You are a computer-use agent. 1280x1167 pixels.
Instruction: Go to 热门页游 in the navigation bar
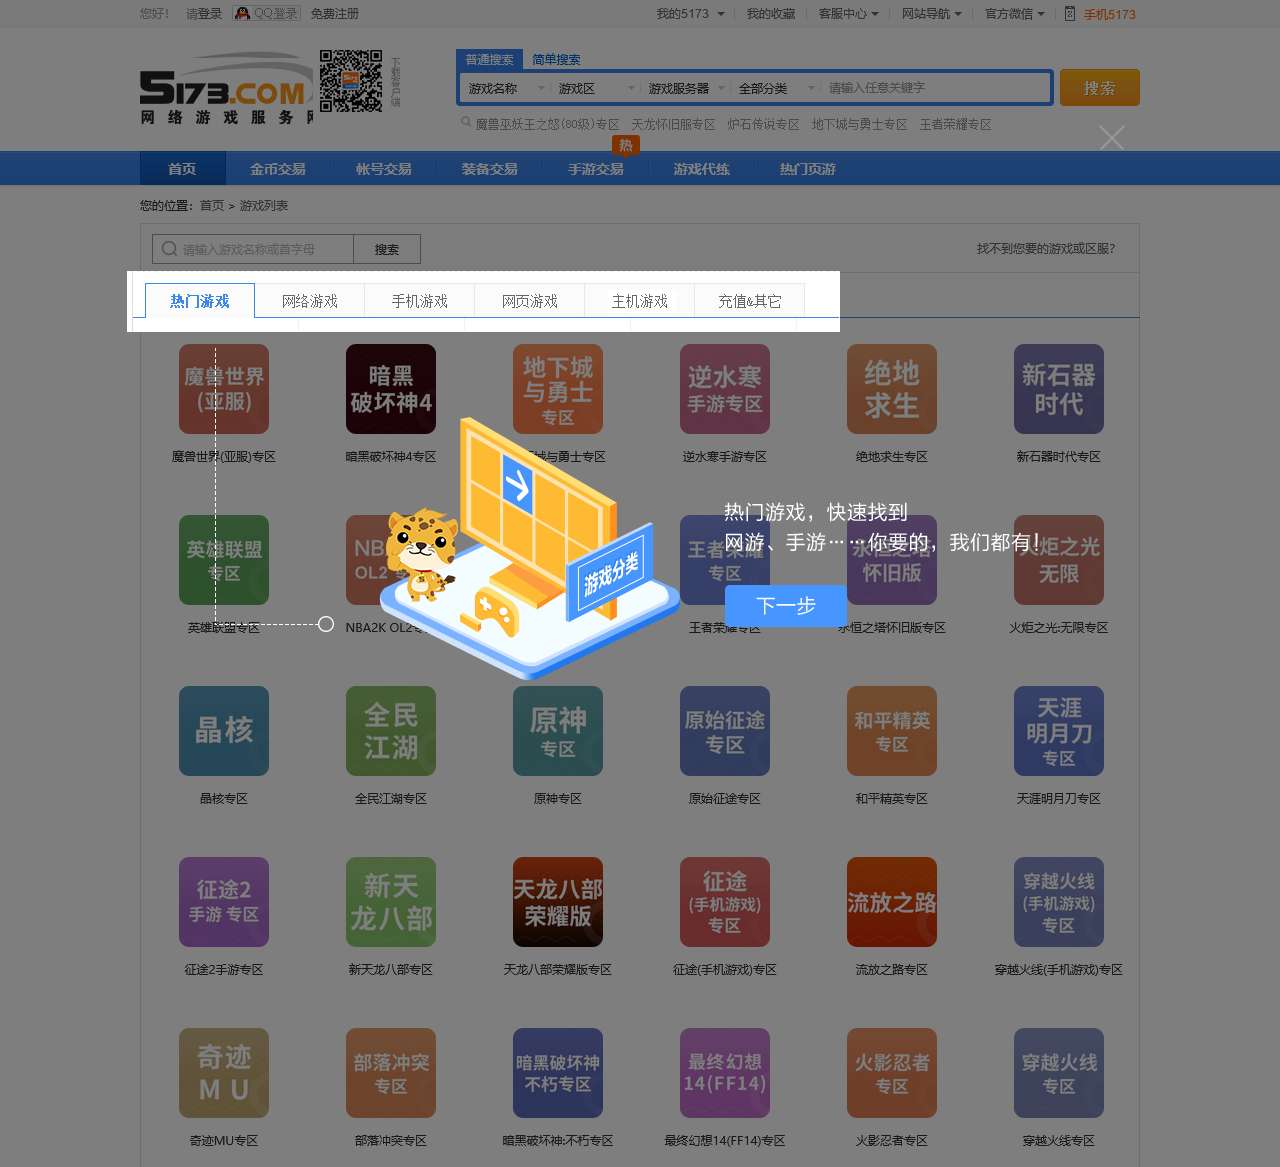808,169
